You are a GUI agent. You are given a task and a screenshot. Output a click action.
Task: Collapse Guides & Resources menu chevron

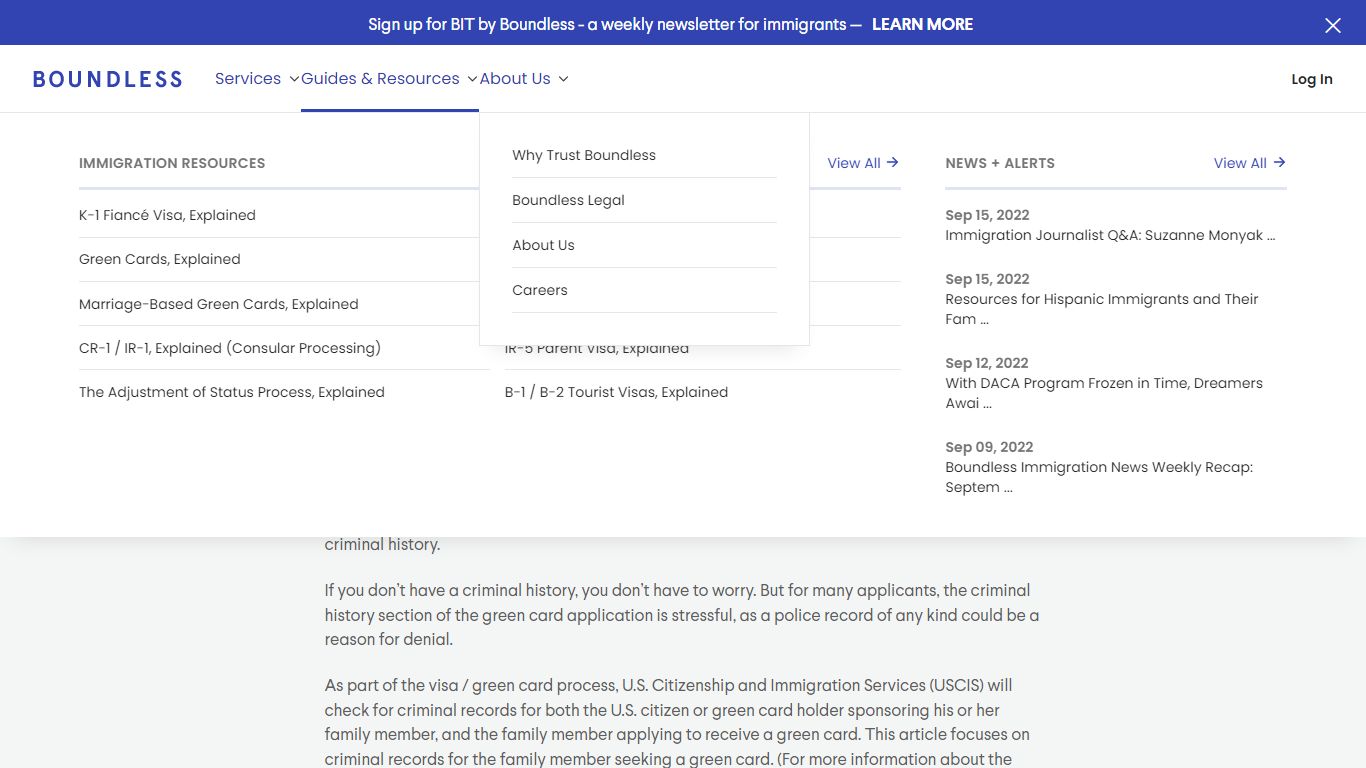[x=472, y=79]
